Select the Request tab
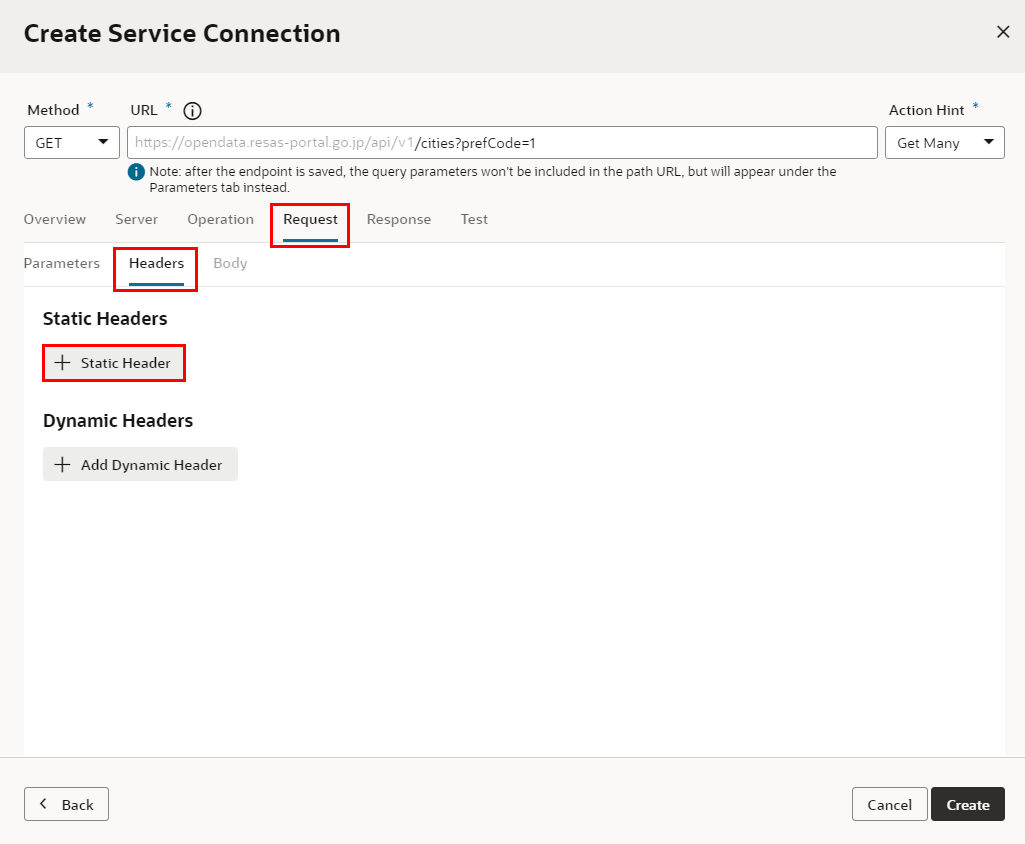The image size is (1025, 844). [x=310, y=219]
